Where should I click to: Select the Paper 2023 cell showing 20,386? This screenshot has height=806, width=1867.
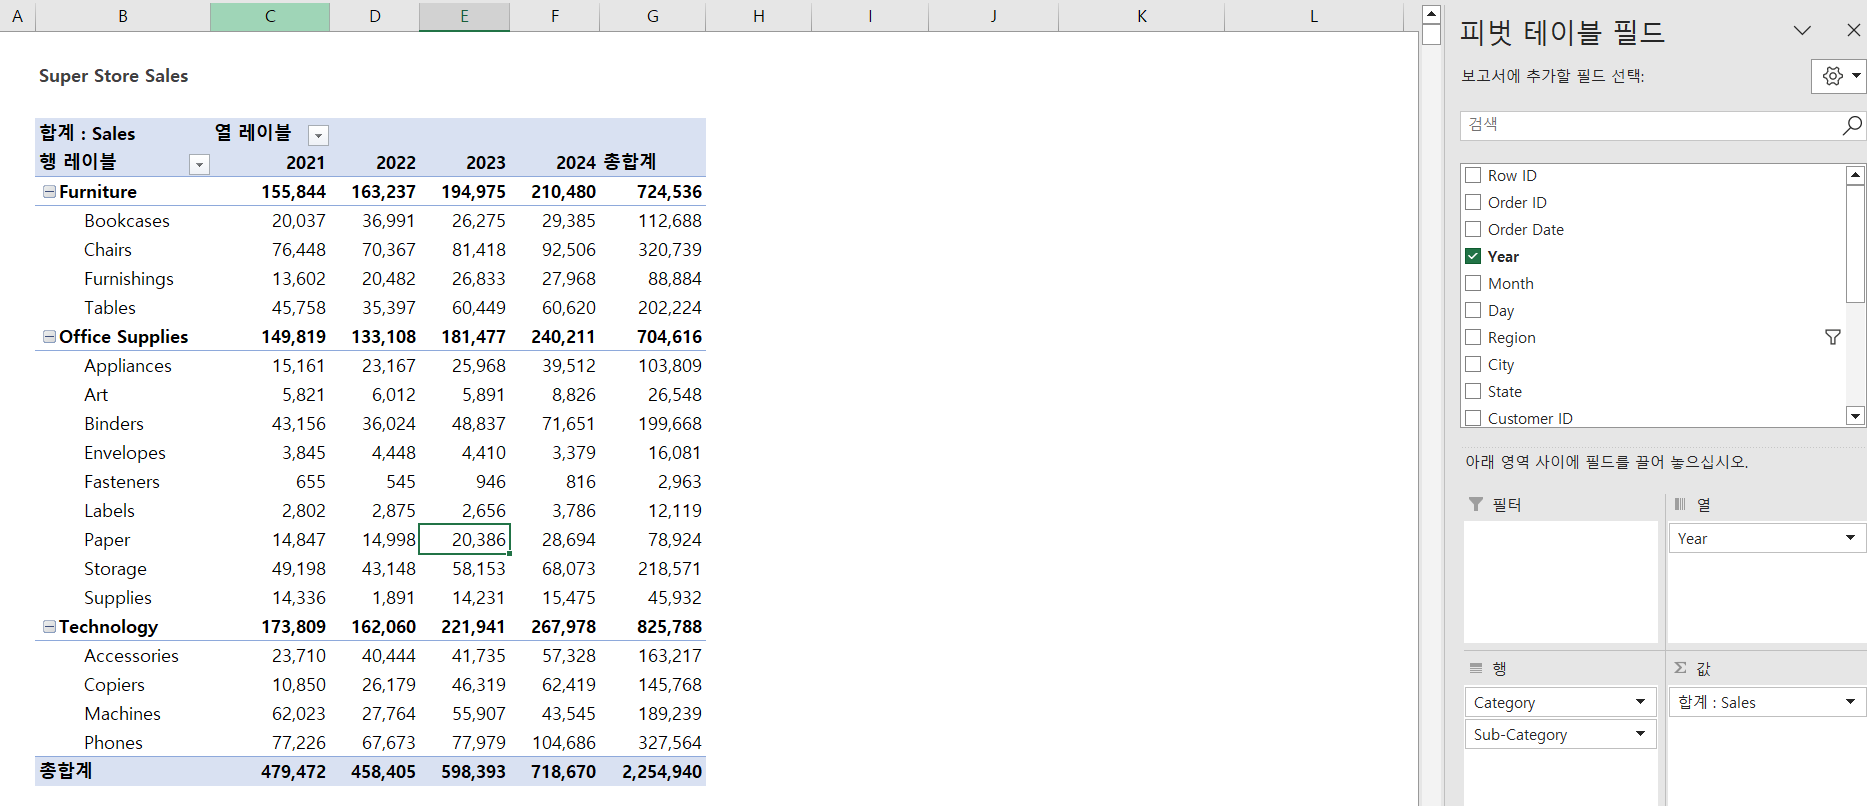[x=464, y=539]
